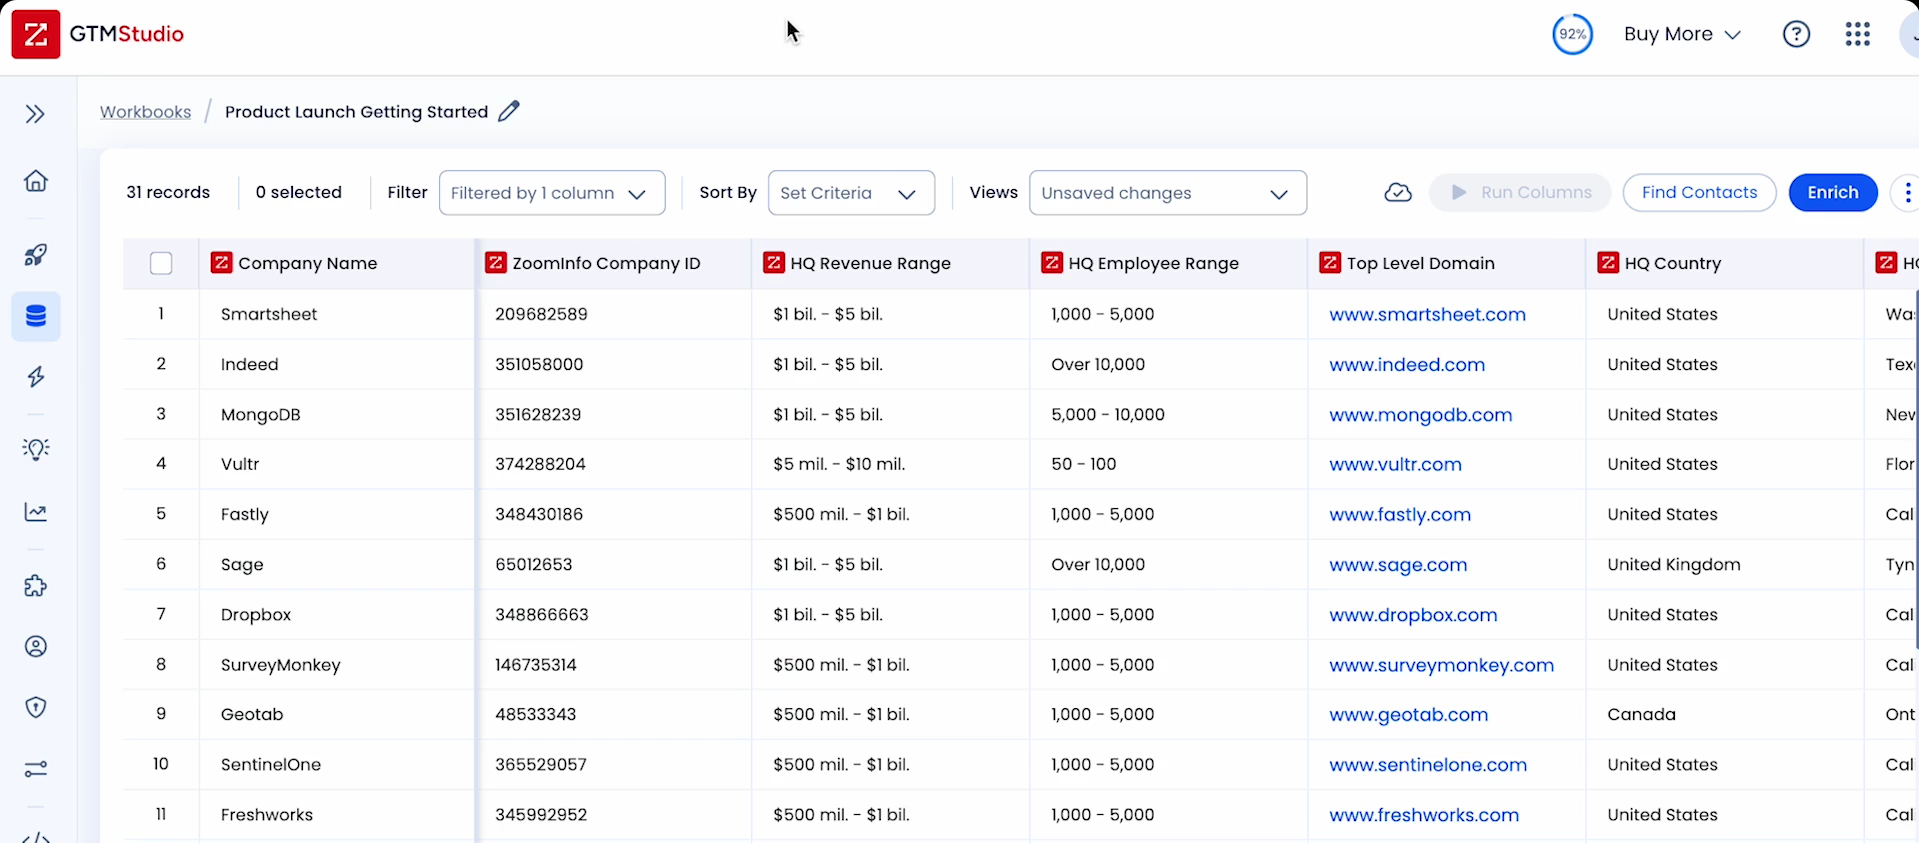This screenshot has width=1919, height=843.
Task: Click the cloud sync icon
Action: tap(1398, 192)
